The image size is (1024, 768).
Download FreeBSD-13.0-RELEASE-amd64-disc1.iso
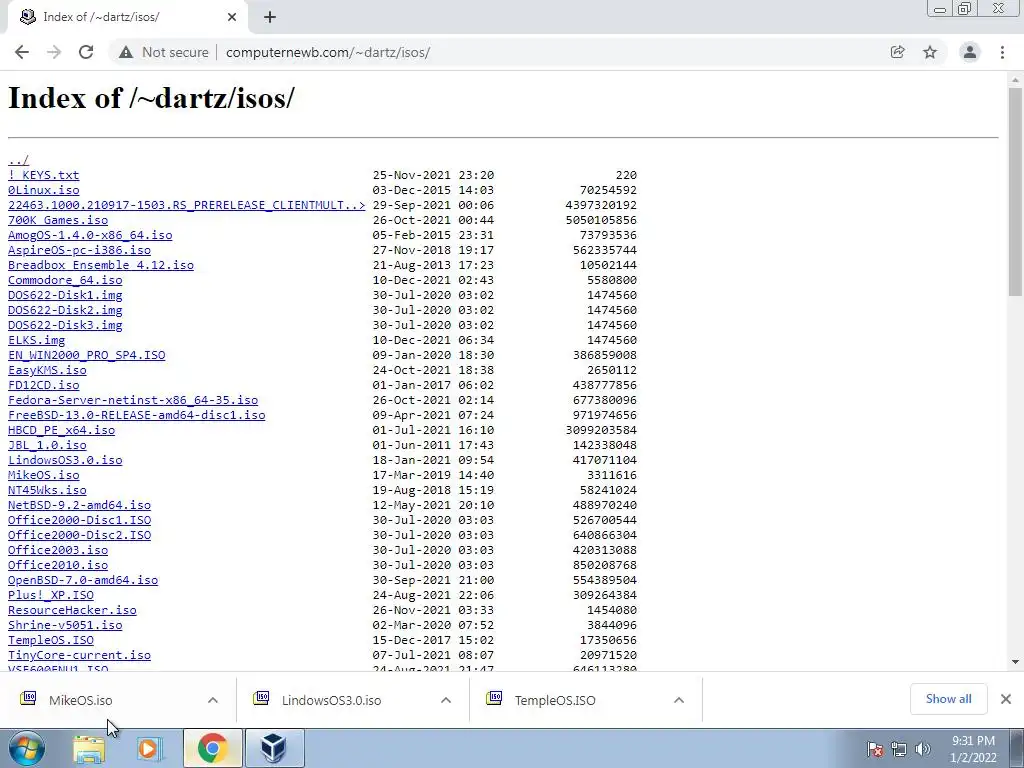(136, 415)
